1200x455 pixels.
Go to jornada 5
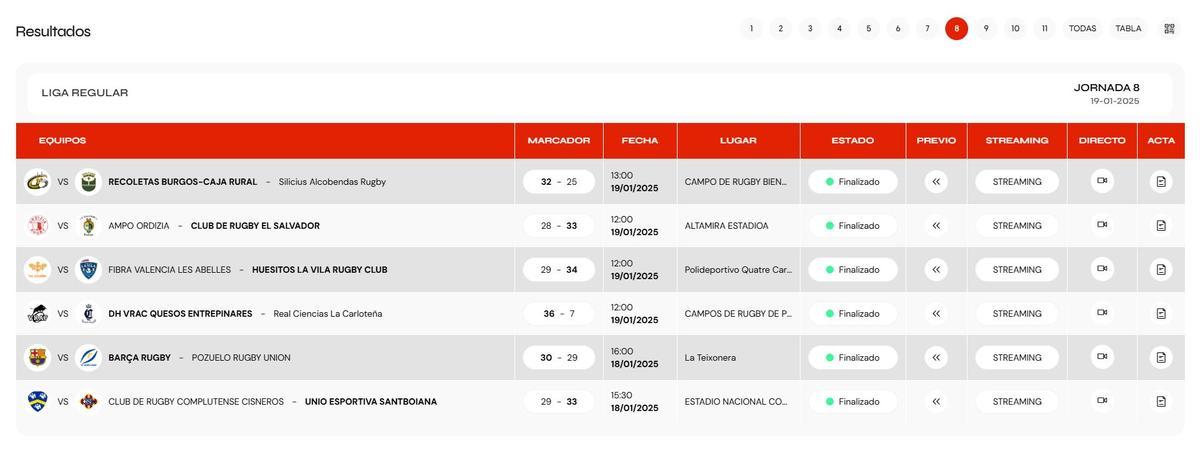[869, 29]
